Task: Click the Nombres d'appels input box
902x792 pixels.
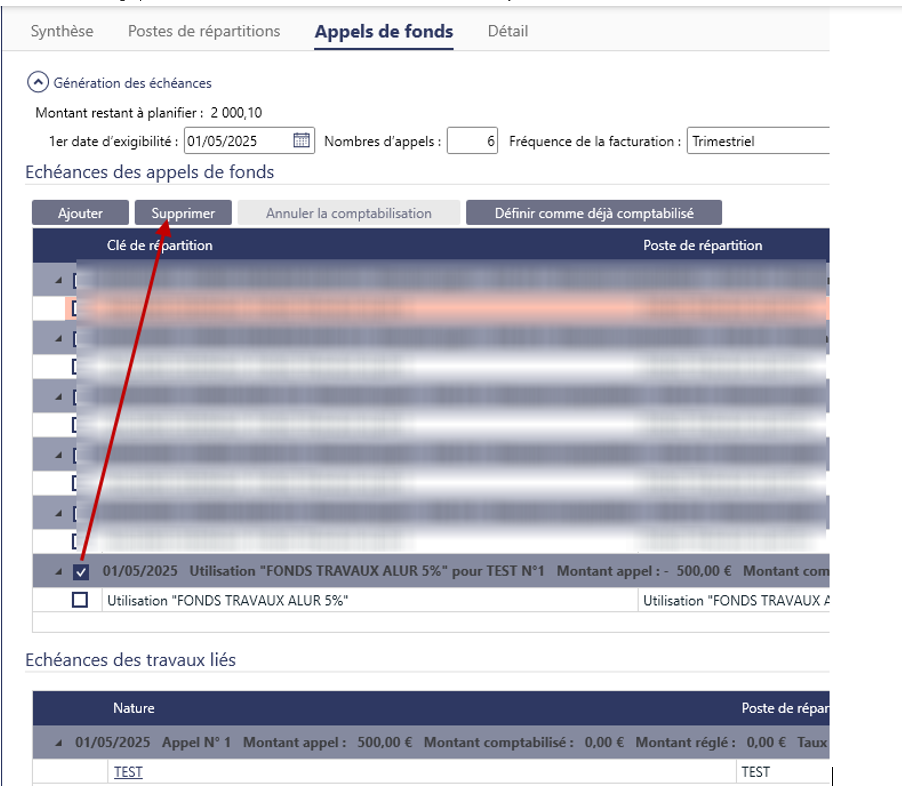Action: click(x=472, y=141)
